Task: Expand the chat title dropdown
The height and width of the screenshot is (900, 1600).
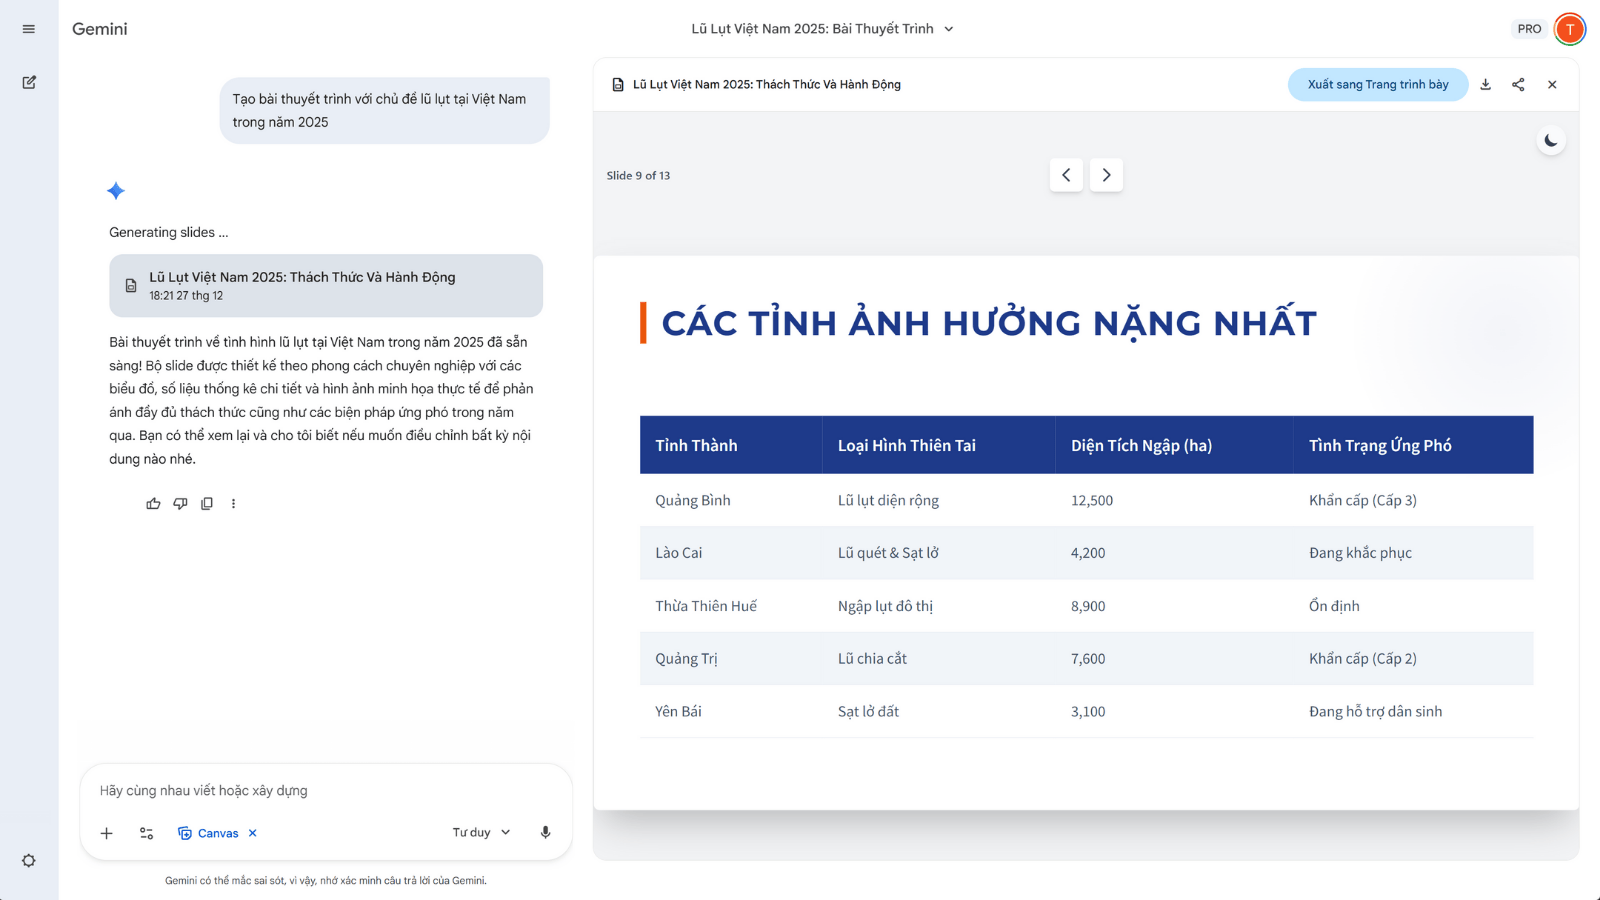Action: tap(948, 29)
